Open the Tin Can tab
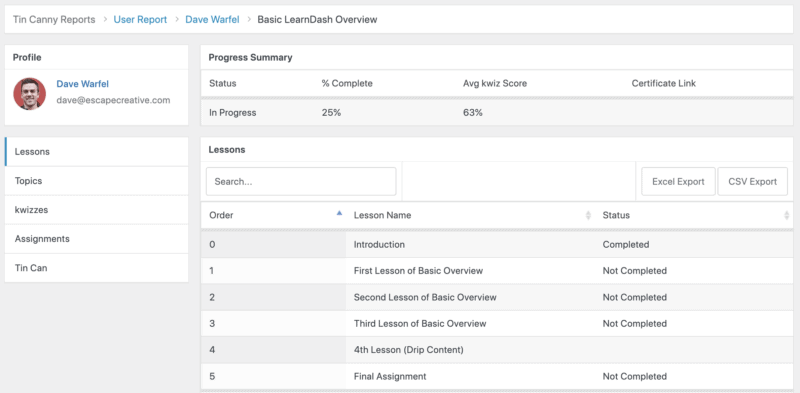The image size is (800, 393). pyautogui.click(x=96, y=267)
